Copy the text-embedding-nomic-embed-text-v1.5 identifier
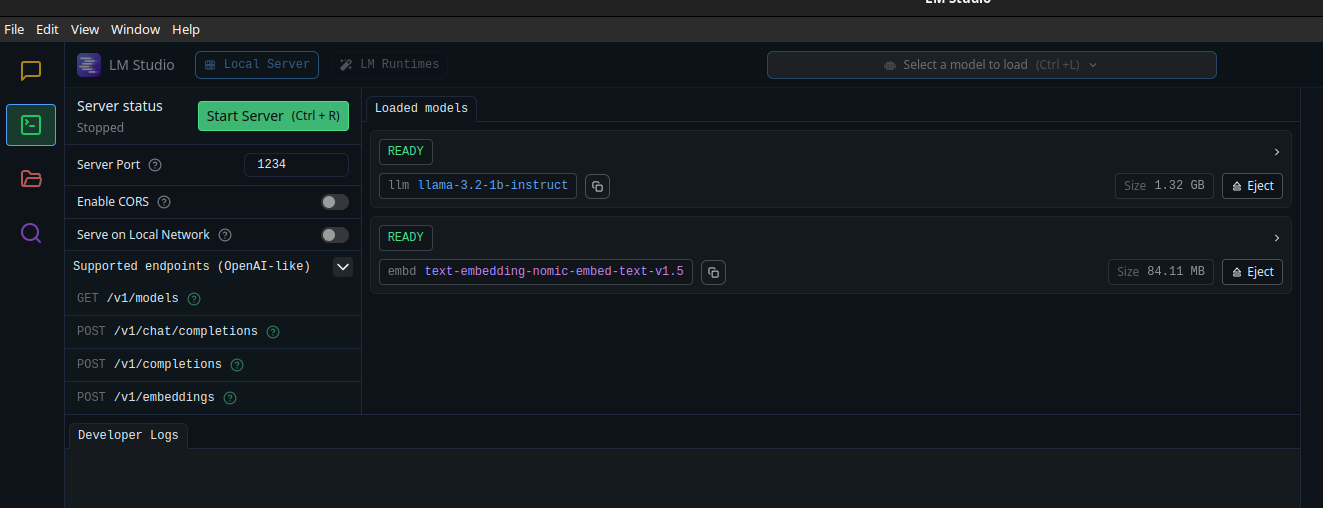The image size is (1323, 508). click(x=713, y=272)
